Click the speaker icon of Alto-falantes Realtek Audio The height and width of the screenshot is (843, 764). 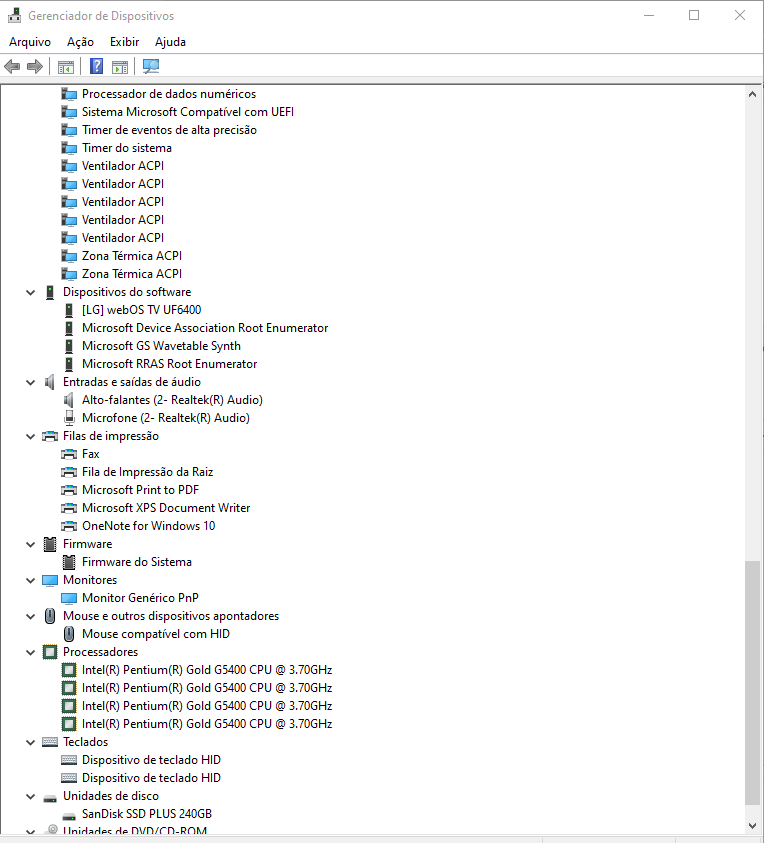point(68,400)
